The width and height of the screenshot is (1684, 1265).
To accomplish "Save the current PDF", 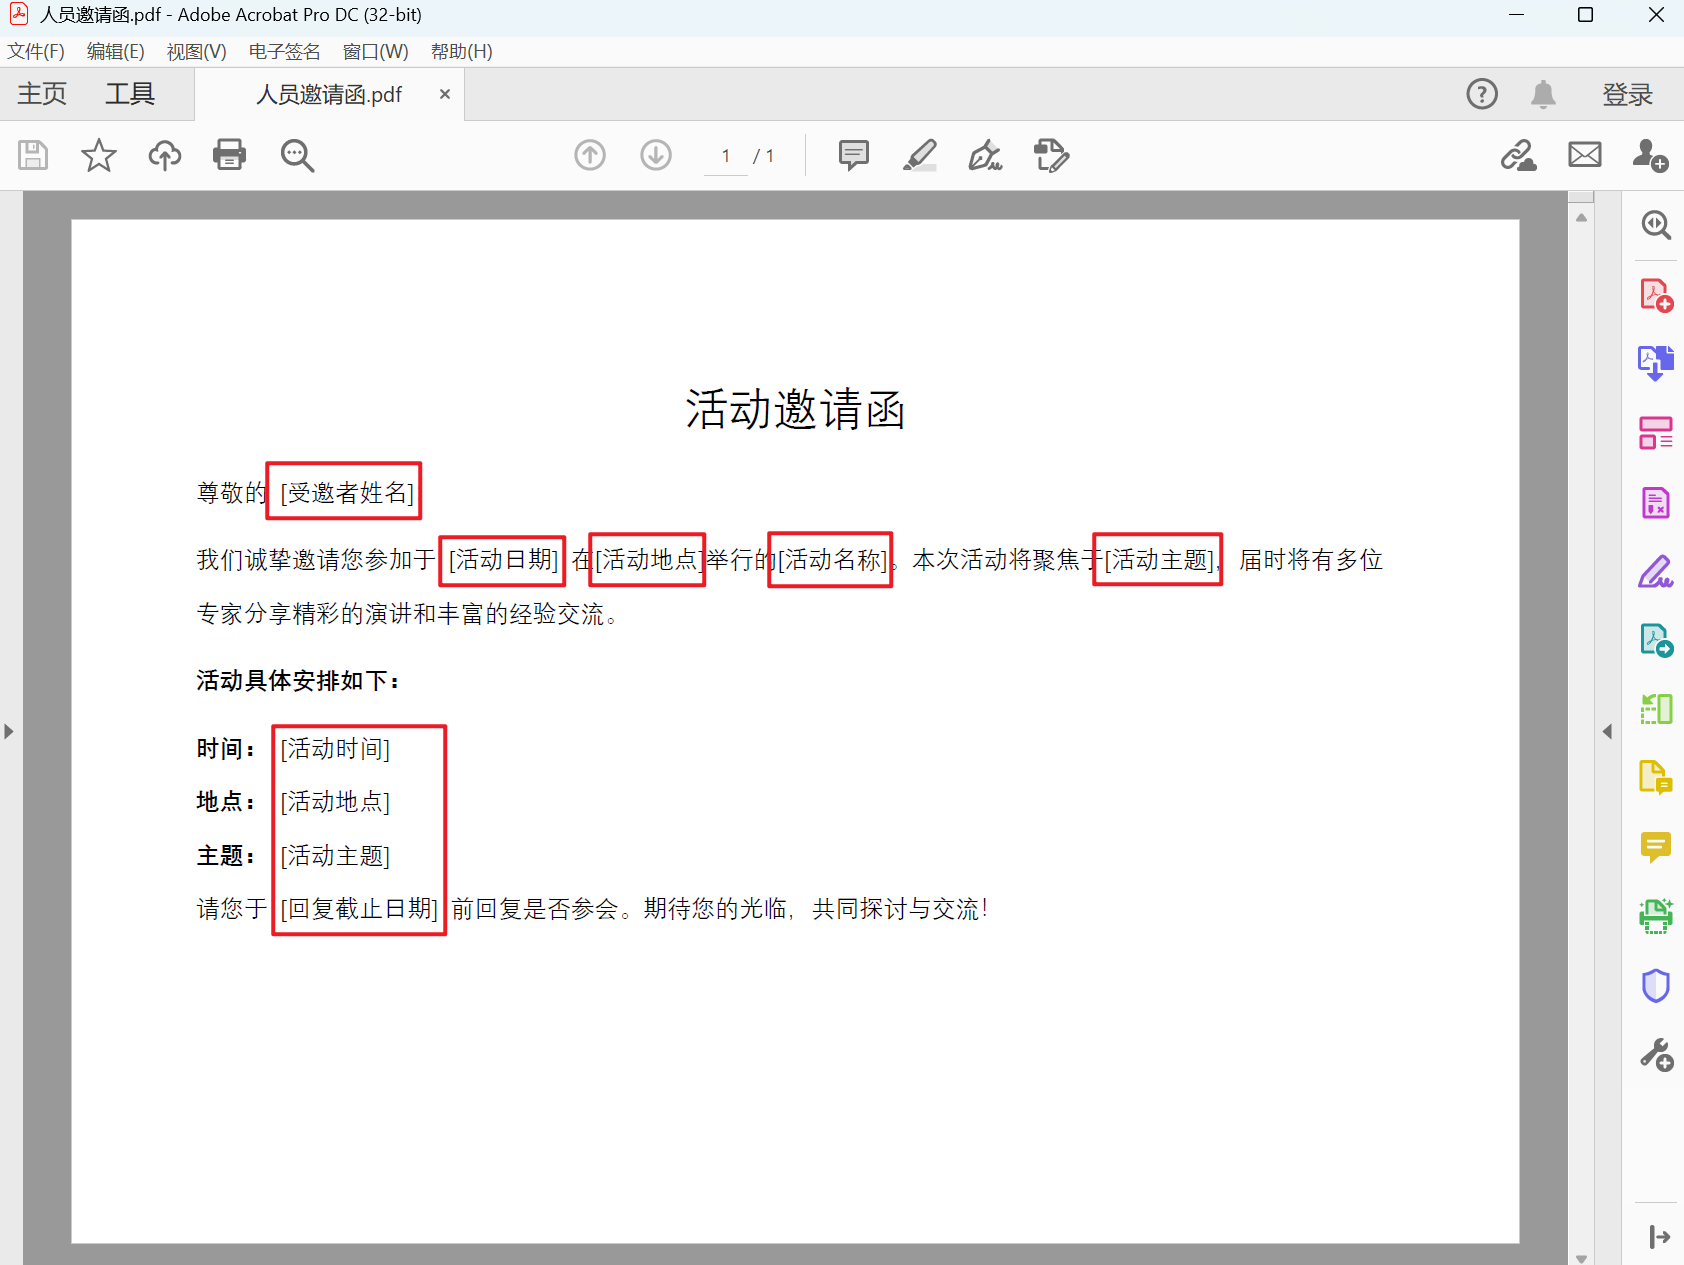I will 33,155.
